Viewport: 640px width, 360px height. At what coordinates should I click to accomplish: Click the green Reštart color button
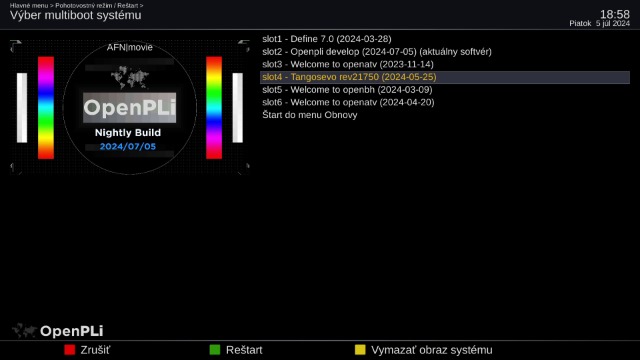click(x=215, y=350)
